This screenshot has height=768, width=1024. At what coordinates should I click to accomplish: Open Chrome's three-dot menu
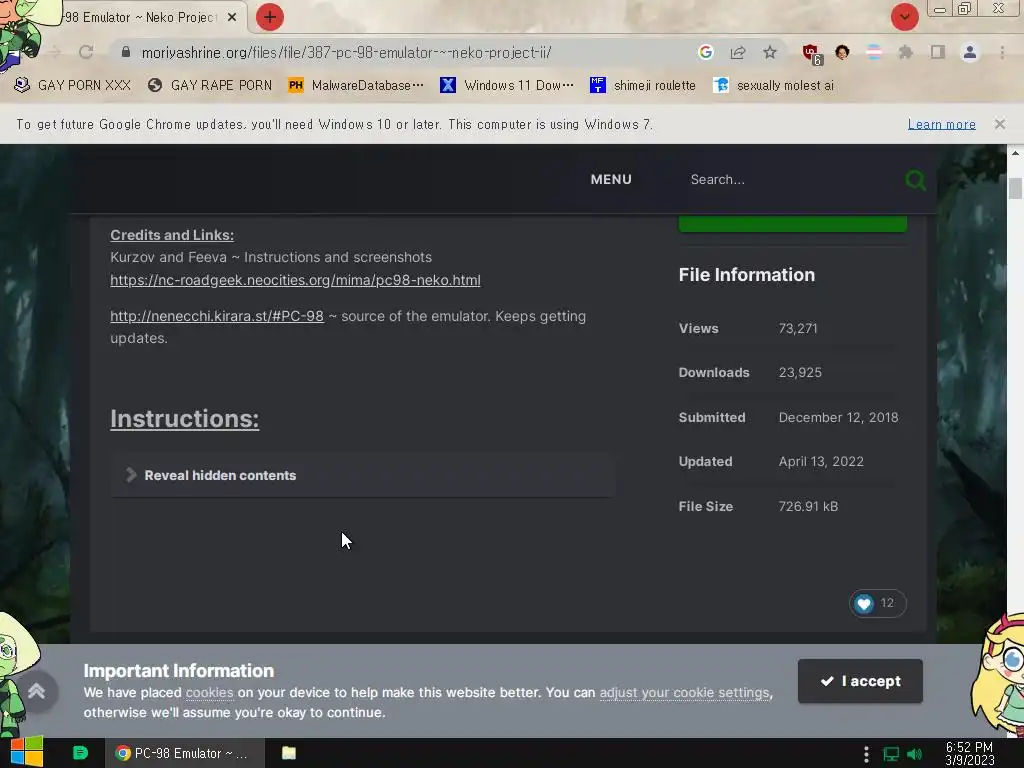[x=1002, y=52]
